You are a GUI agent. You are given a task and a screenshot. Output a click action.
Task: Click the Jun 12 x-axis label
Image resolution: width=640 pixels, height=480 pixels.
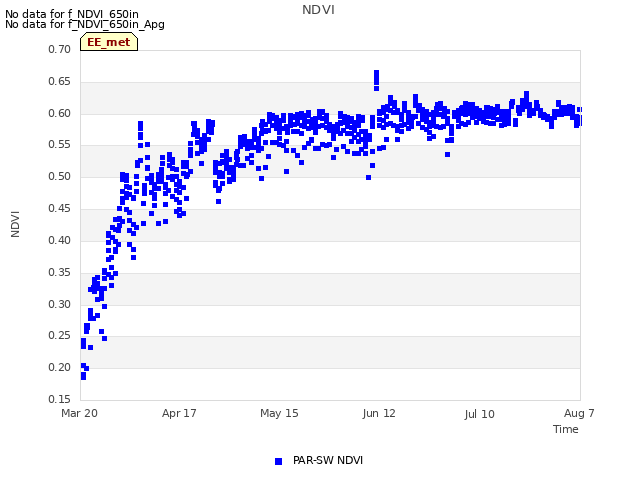(379, 413)
